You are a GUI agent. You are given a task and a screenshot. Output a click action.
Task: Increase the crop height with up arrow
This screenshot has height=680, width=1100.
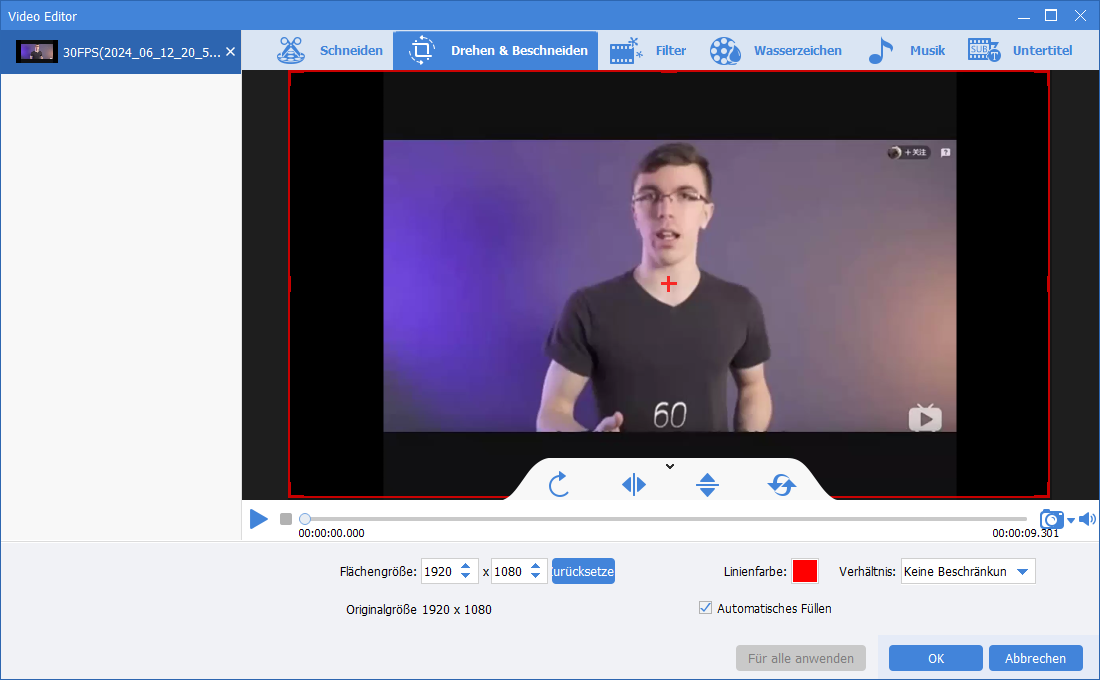pos(536,566)
